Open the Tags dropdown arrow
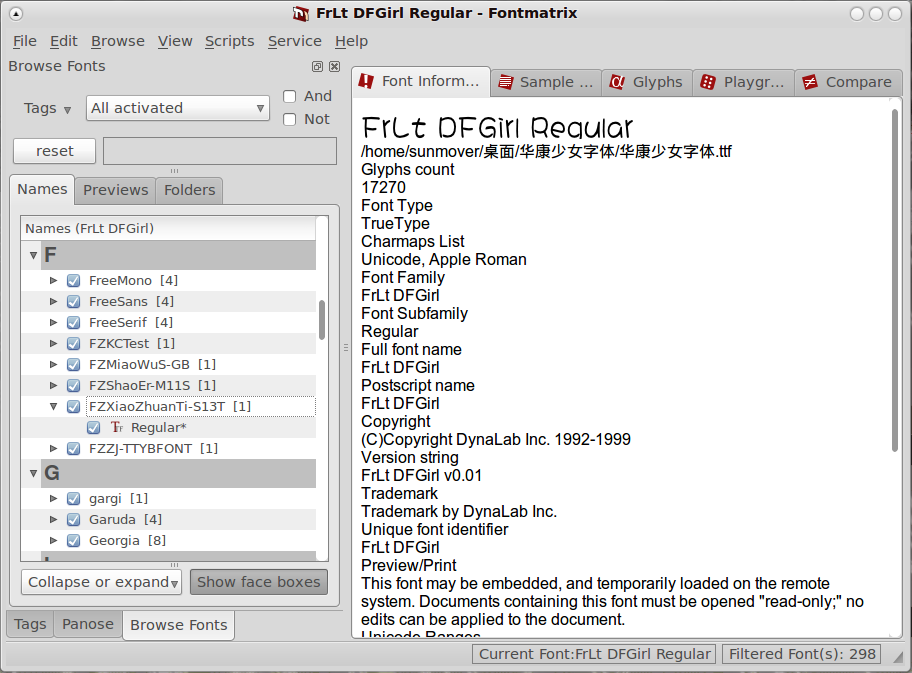The width and height of the screenshot is (912, 673). (67, 110)
